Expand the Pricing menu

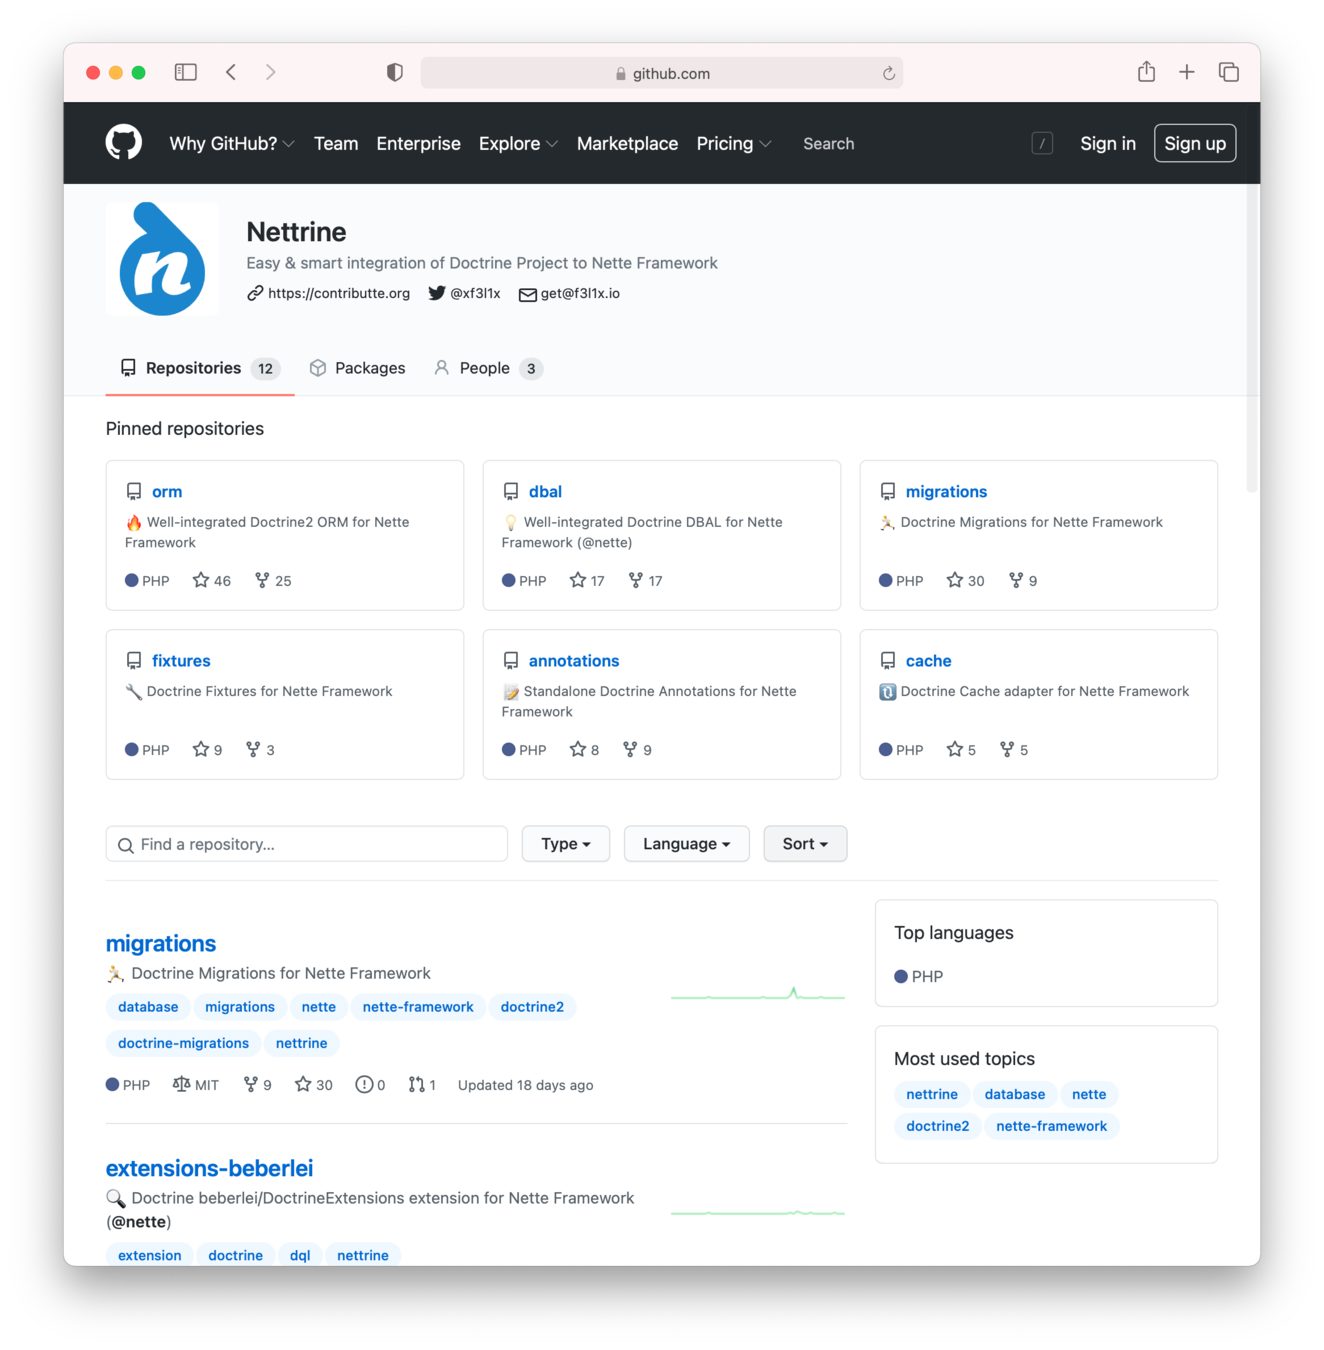click(x=734, y=143)
